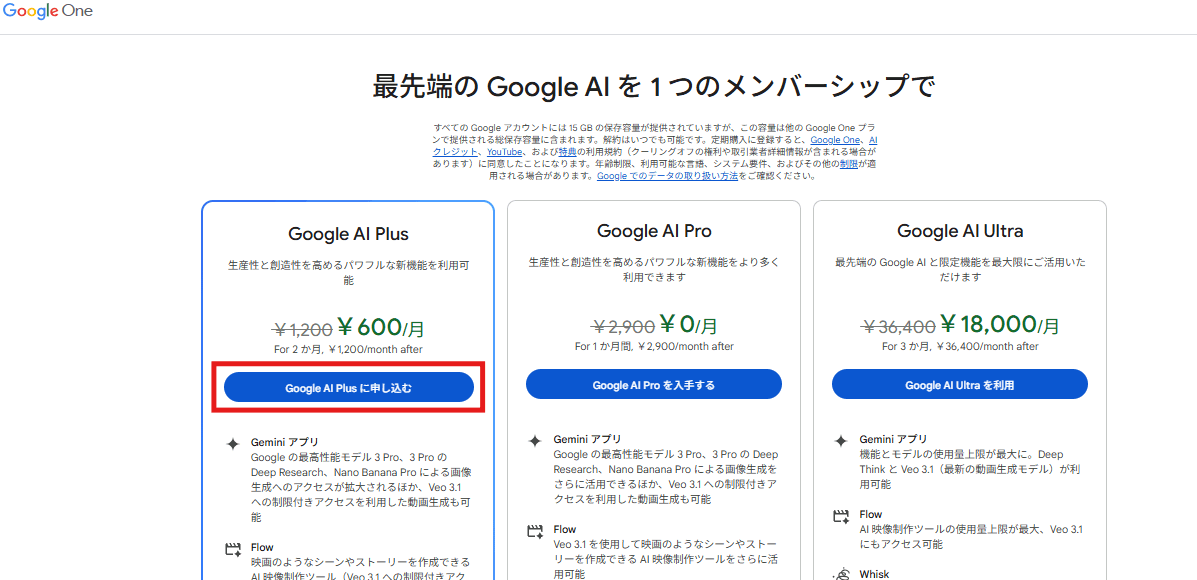Image resolution: width=1197 pixels, height=580 pixels.
Task: Open the Google でのデータの取り扱い方法 link
Action: click(x=667, y=176)
